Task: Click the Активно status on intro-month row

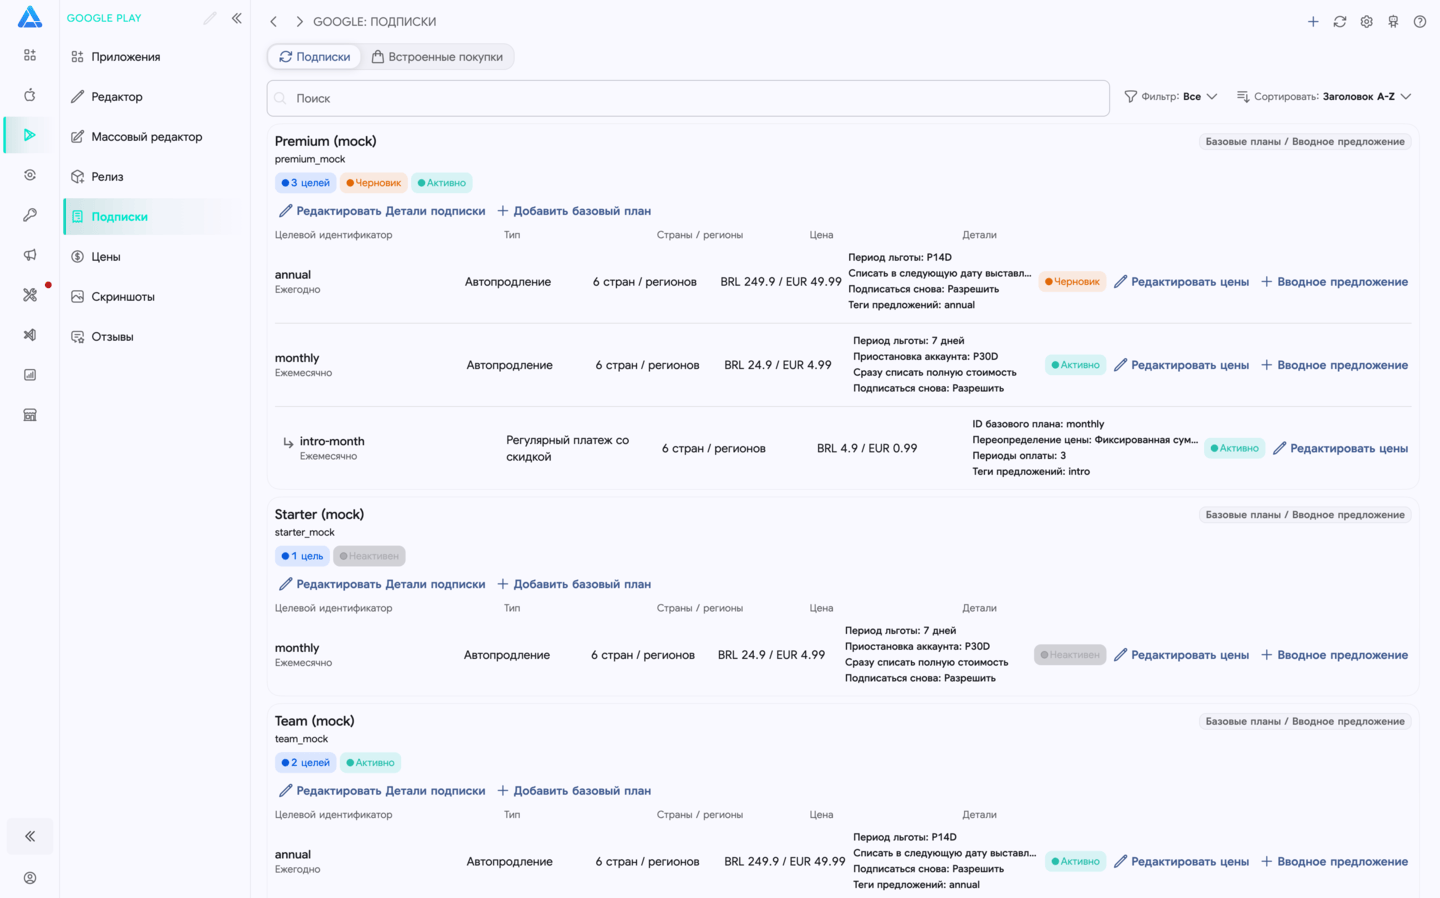Action: pyautogui.click(x=1234, y=448)
